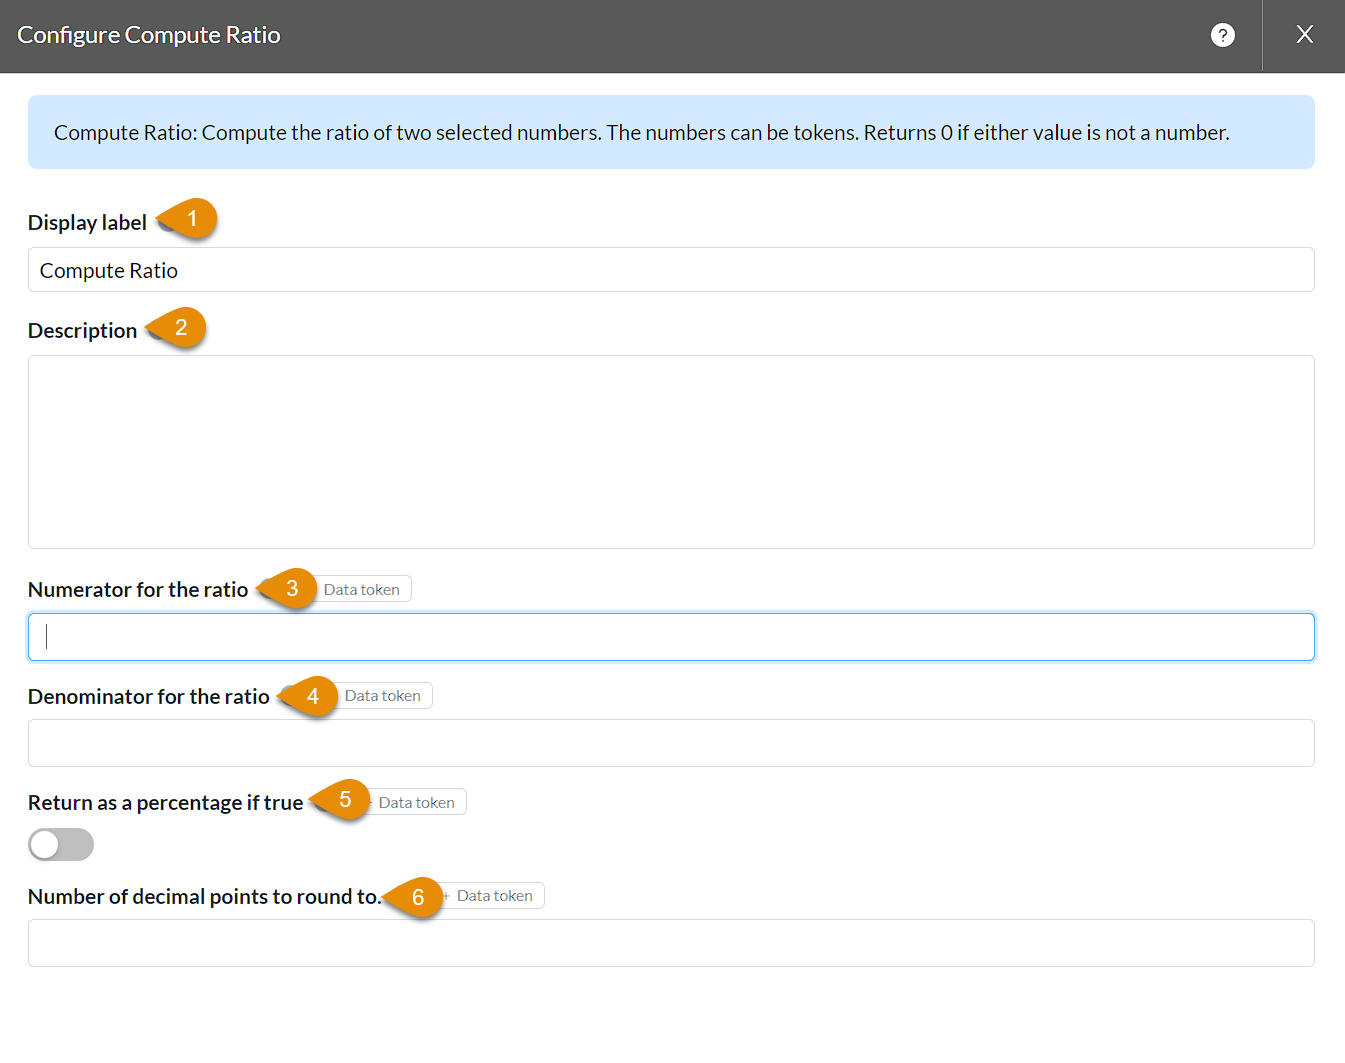Click orange marker 6 by decimal points label

416,897
